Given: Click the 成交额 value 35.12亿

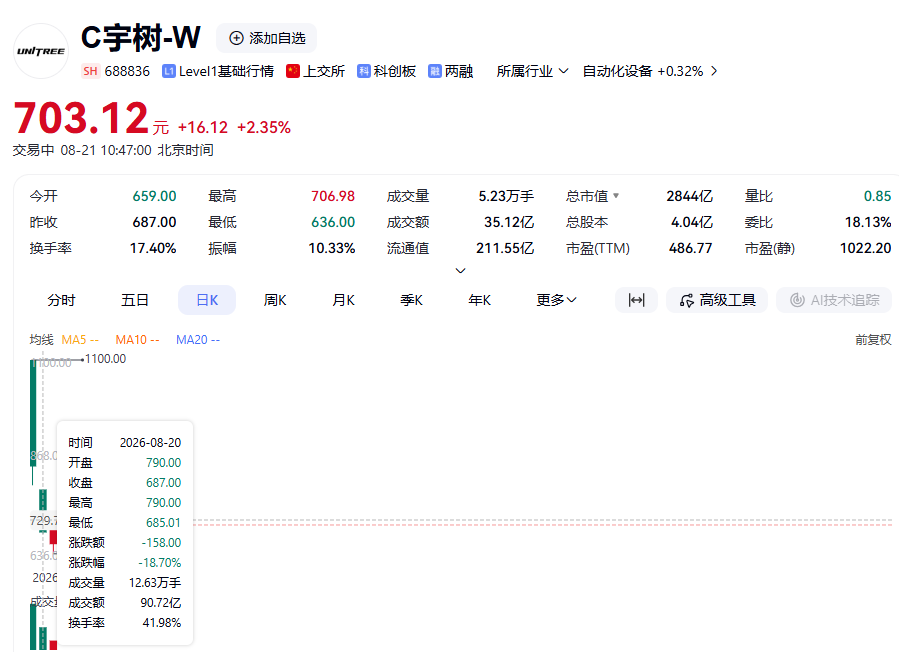Looking at the screenshot, I should [509, 222].
